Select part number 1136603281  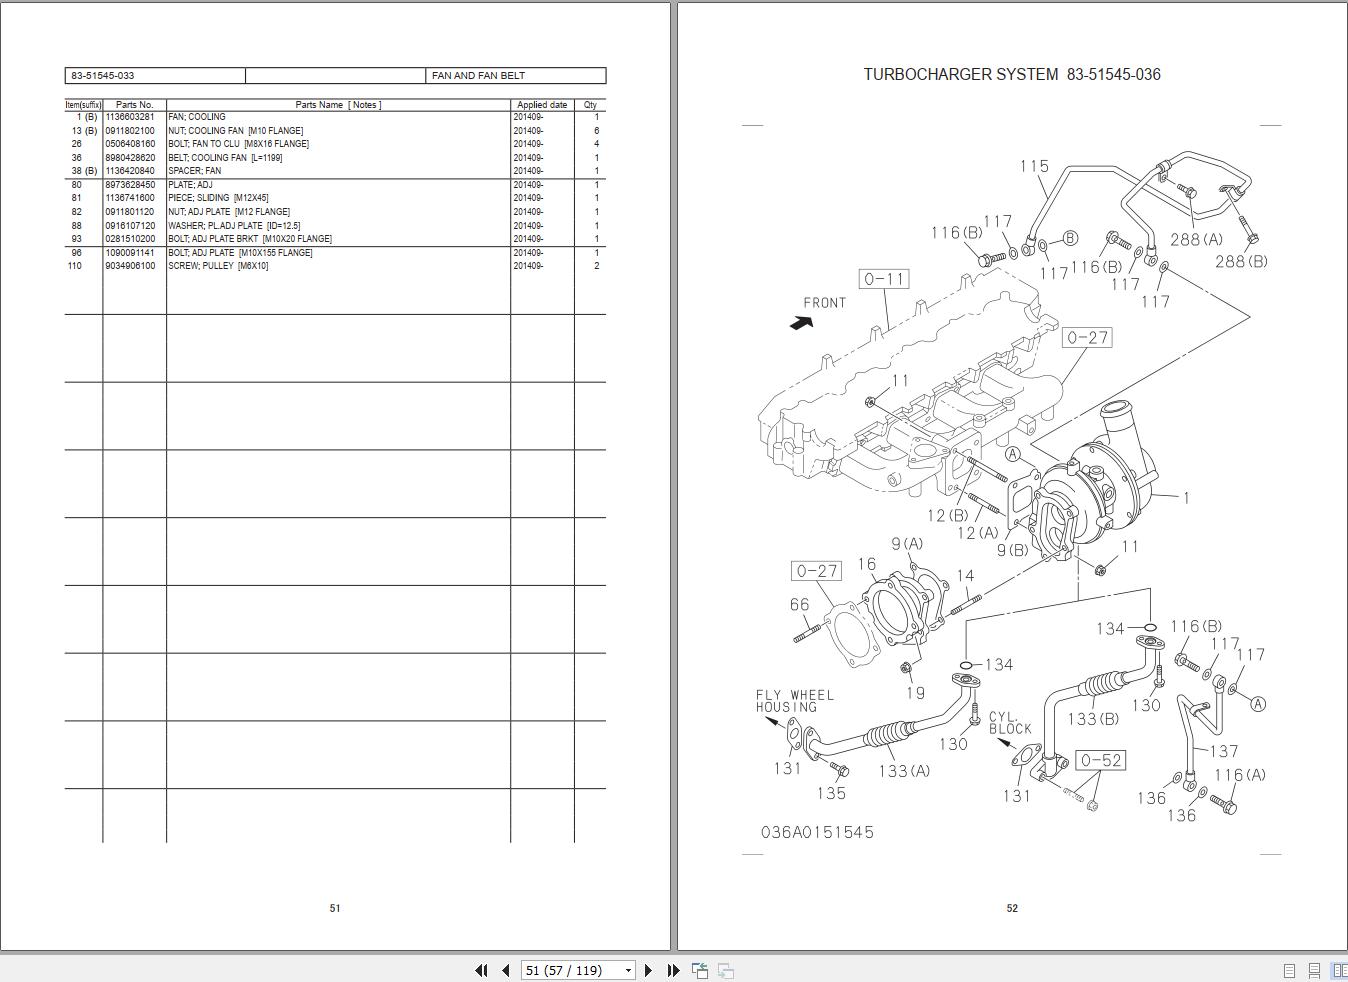pyautogui.click(x=130, y=117)
